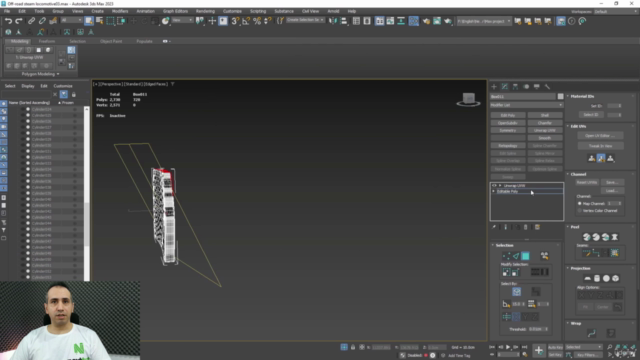Choose the Rectangular Selection Region icon
The image size is (640, 360).
pyautogui.click(x=110, y=21)
